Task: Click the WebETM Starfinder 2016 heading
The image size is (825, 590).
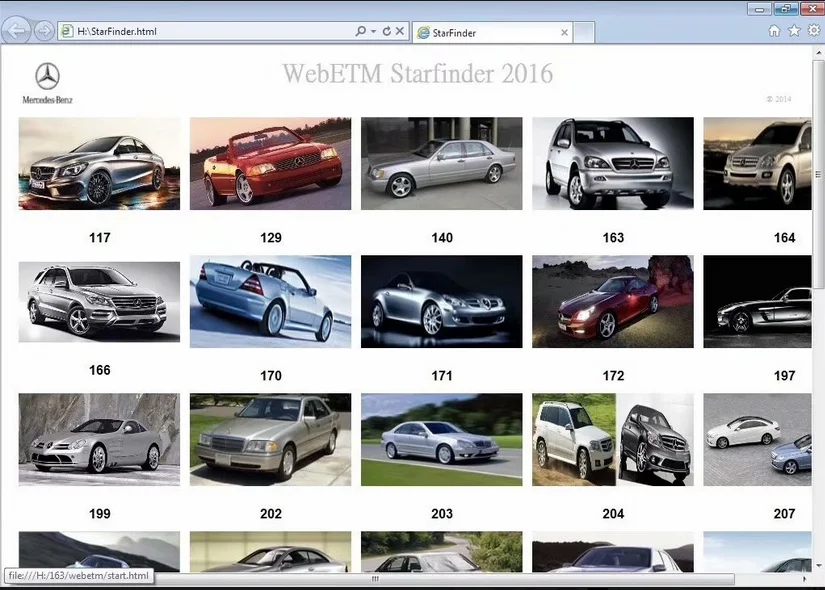Action: [x=418, y=73]
